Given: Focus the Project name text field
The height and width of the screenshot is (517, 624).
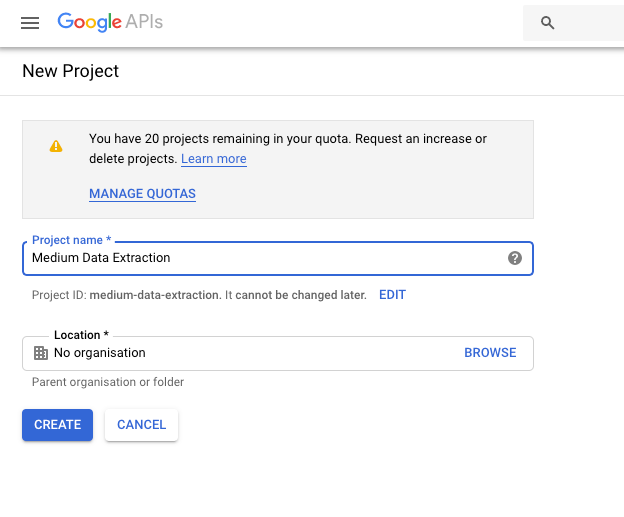Looking at the screenshot, I should pyautogui.click(x=260, y=258).
